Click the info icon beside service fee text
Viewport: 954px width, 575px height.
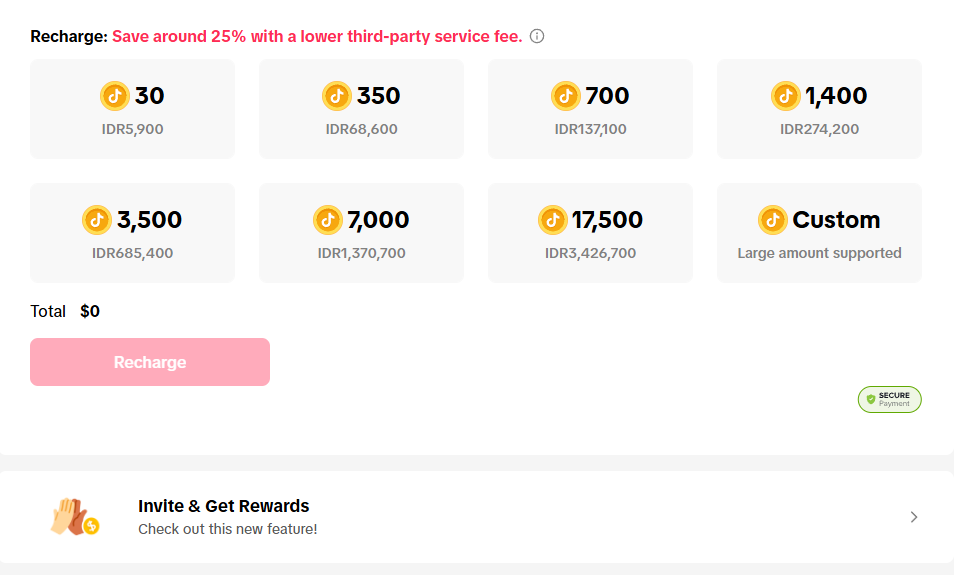537,37
